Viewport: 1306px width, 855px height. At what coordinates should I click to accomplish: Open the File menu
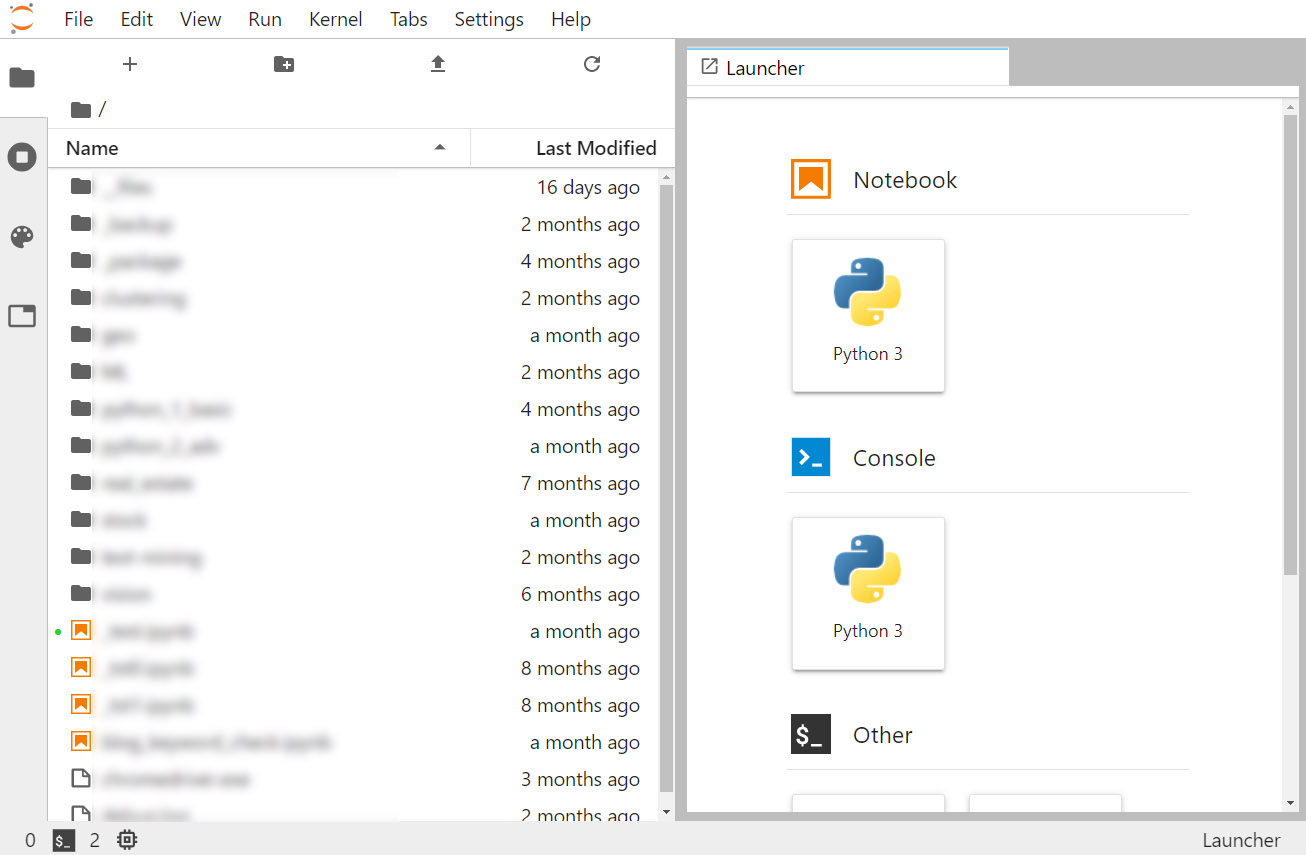(x=78, y=19)
